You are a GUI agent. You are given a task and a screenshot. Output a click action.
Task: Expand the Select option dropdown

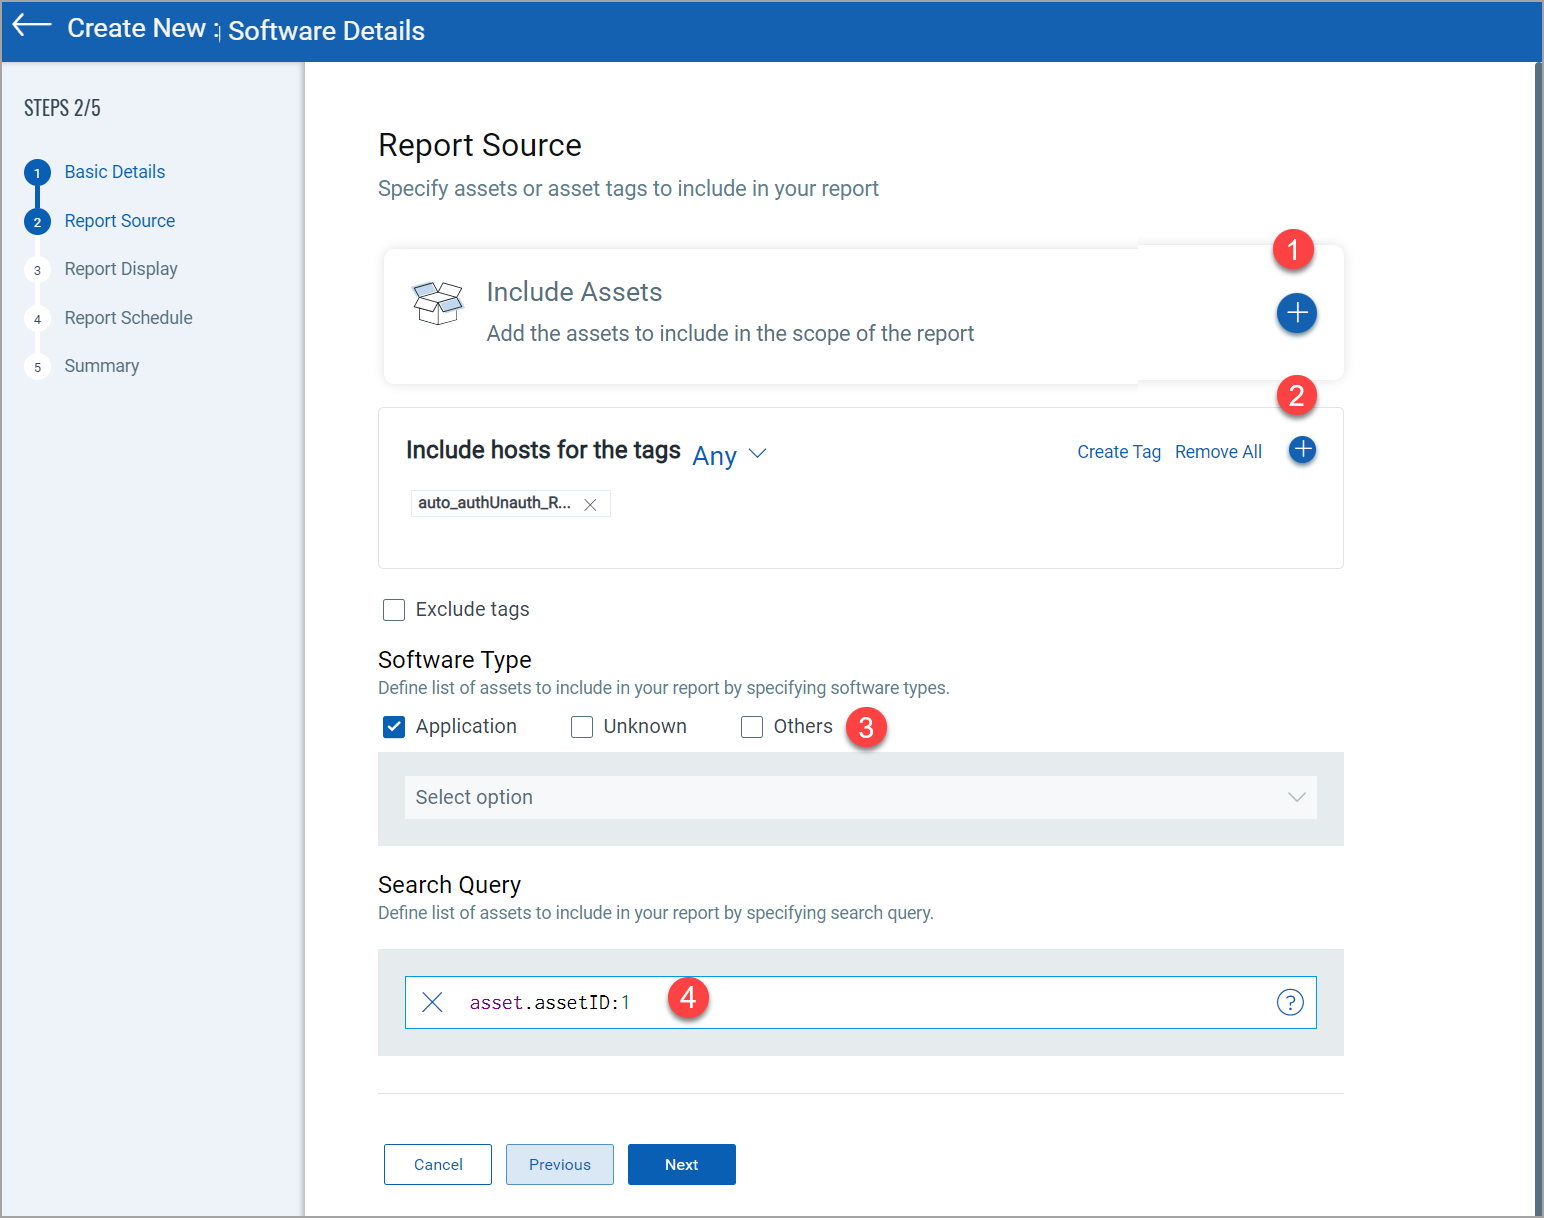860,797
